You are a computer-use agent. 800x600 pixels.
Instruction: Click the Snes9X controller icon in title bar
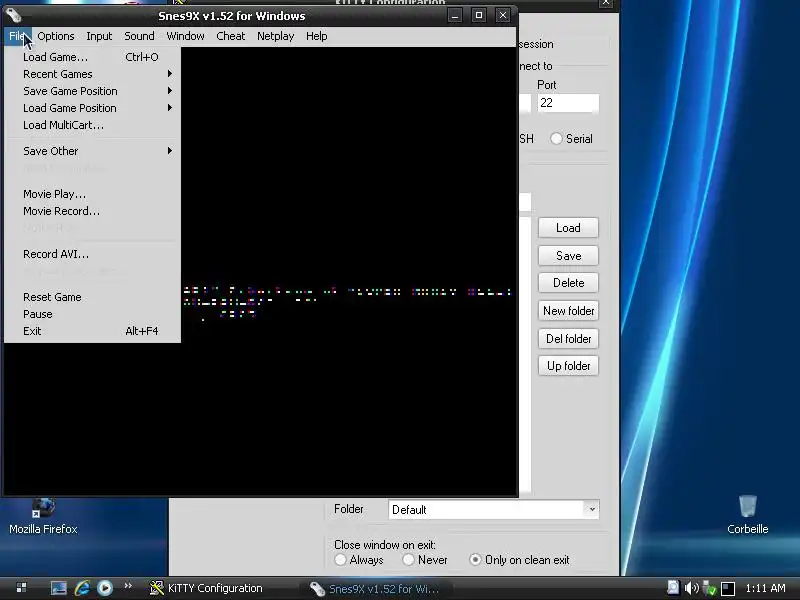point(14,15)
